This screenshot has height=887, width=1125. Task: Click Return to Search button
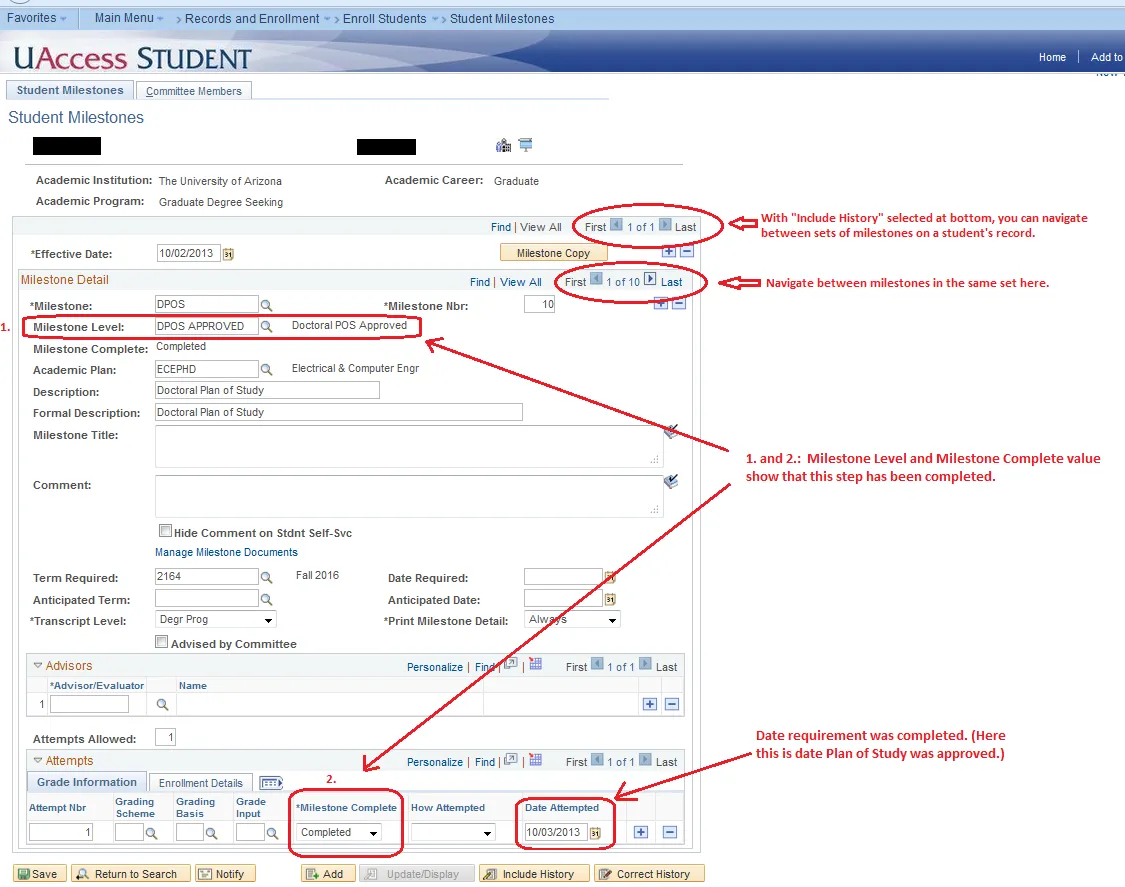pos(131,873)
